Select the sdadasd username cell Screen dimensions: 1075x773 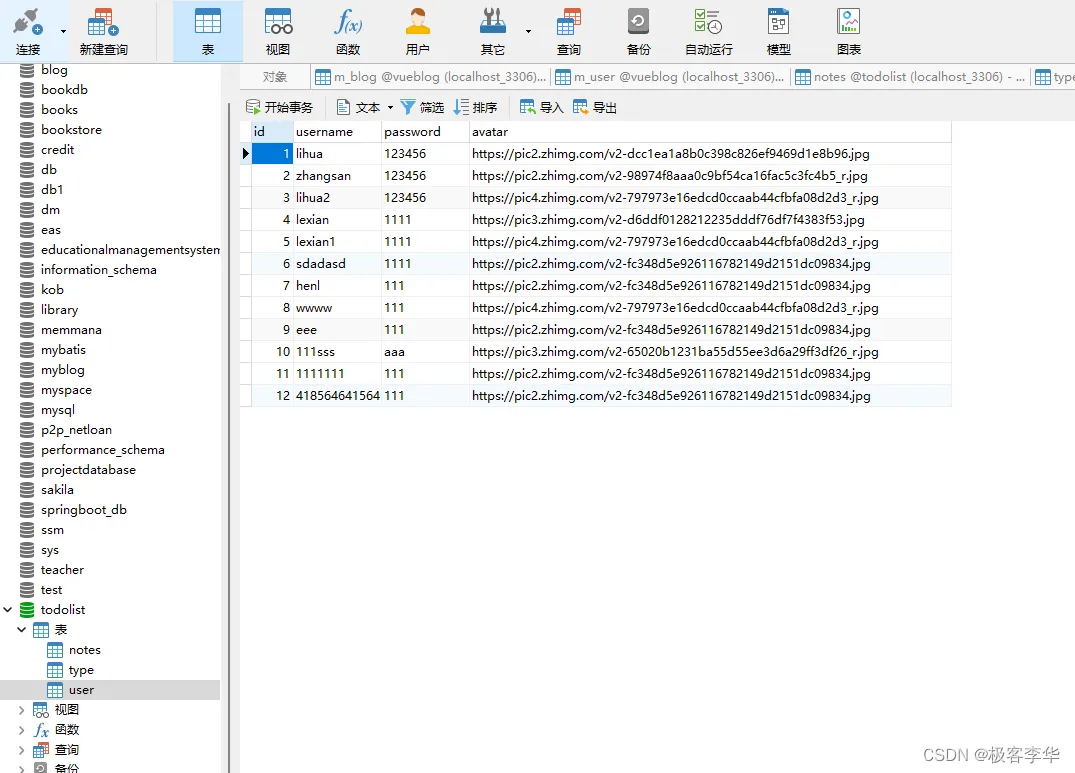click(x=337, y=263)
